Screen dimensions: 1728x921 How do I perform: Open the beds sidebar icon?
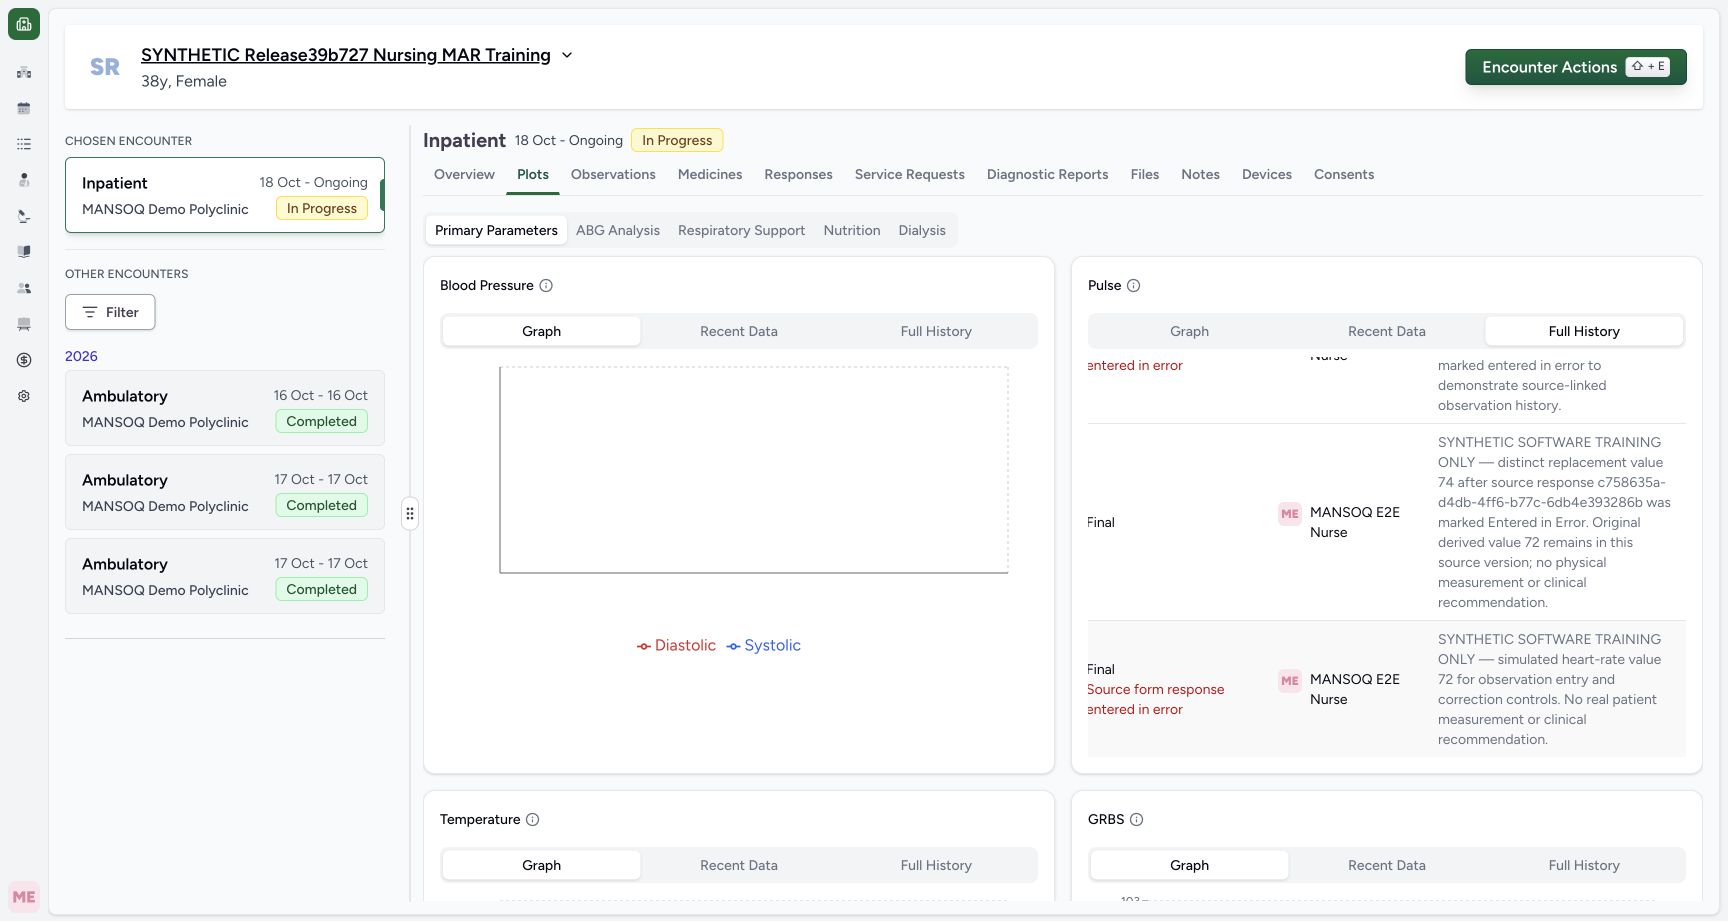coord(24,324)
